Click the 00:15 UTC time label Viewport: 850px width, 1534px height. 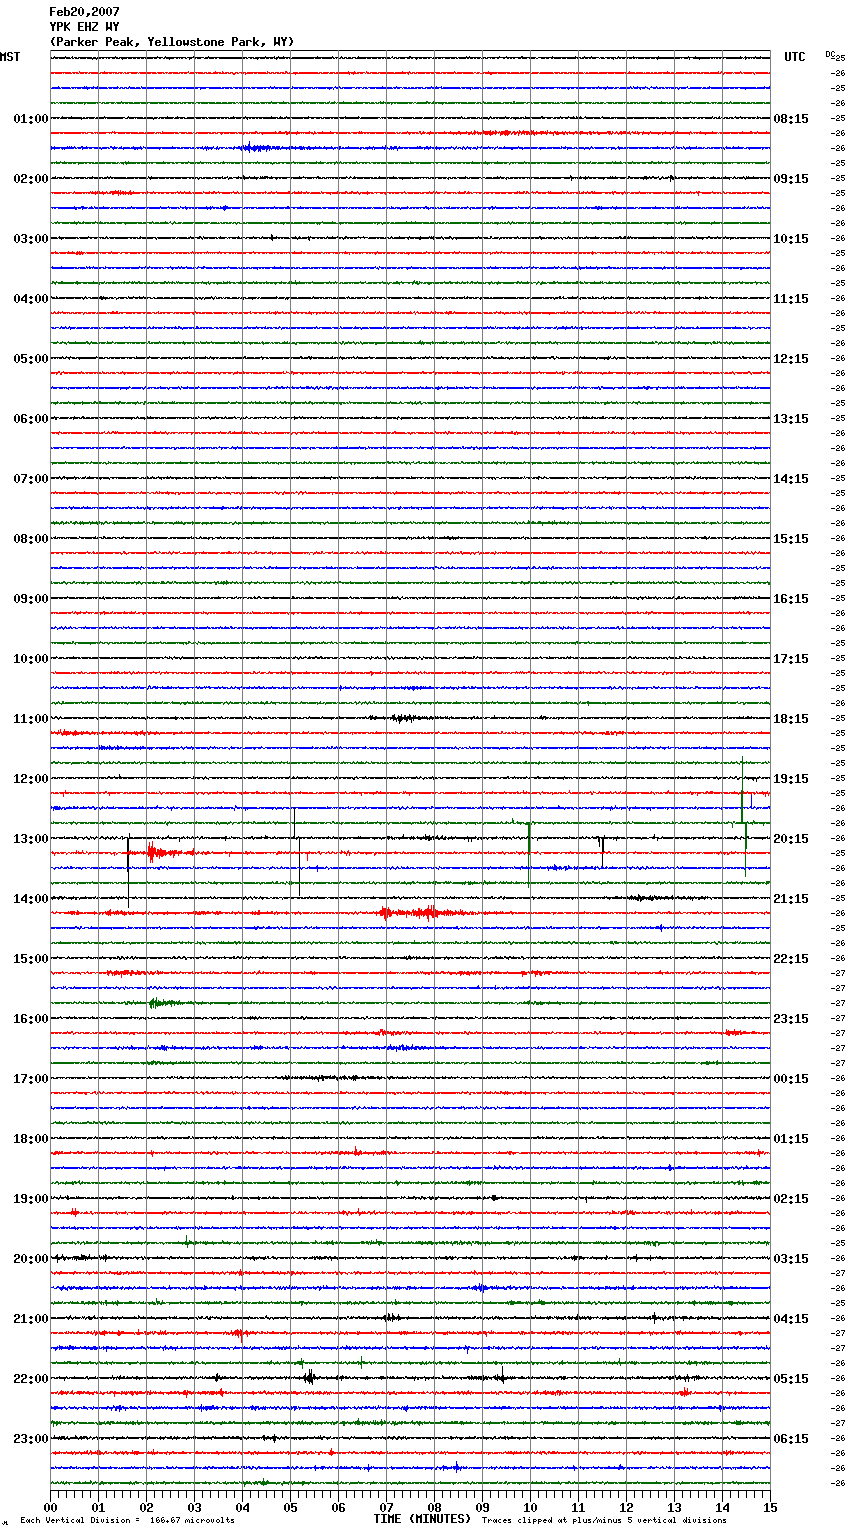(791, 1079)
